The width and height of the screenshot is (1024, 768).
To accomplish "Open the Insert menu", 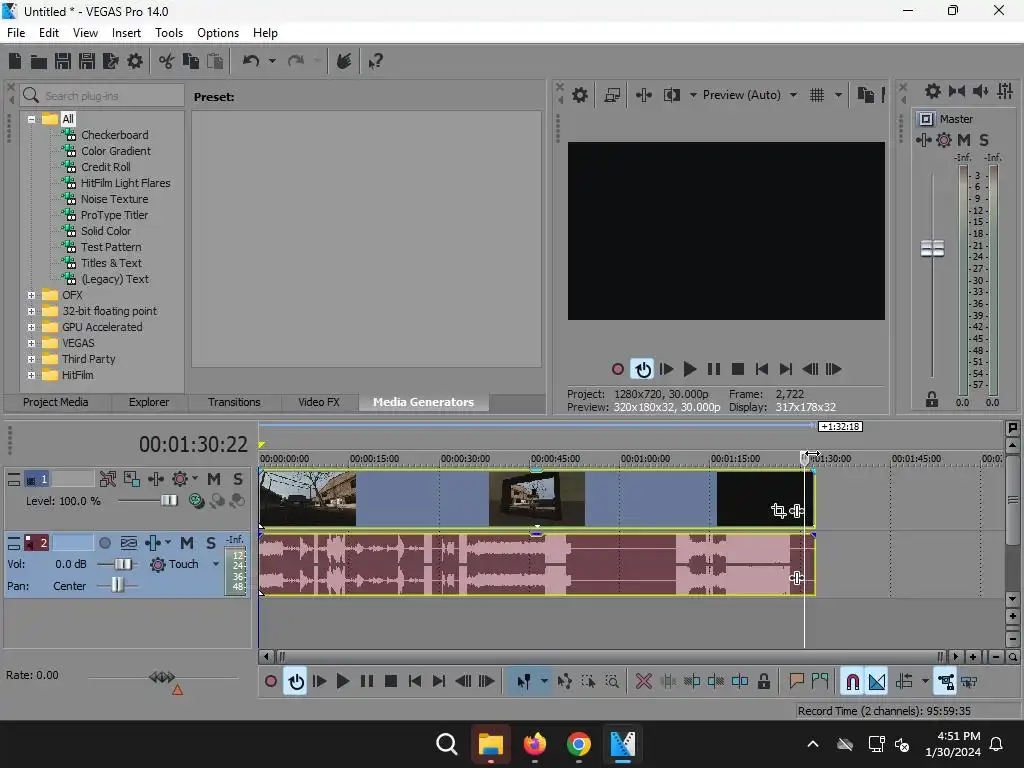I will tap(126, 33).
